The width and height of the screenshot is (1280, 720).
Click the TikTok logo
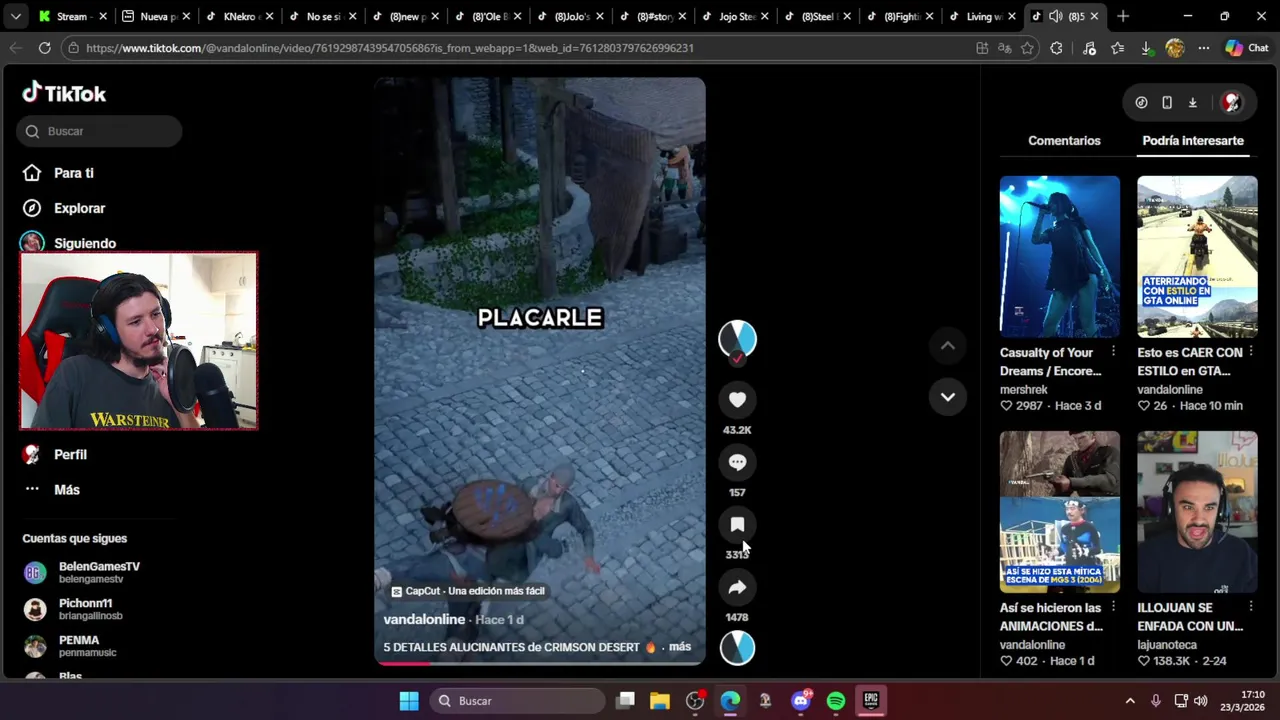coord(64,93)
